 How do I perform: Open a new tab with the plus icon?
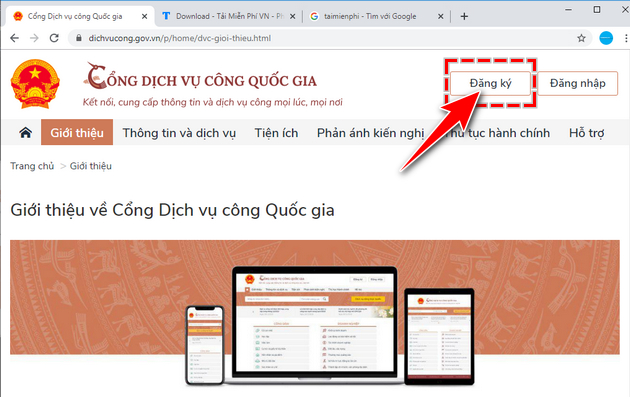pos(464,16)
